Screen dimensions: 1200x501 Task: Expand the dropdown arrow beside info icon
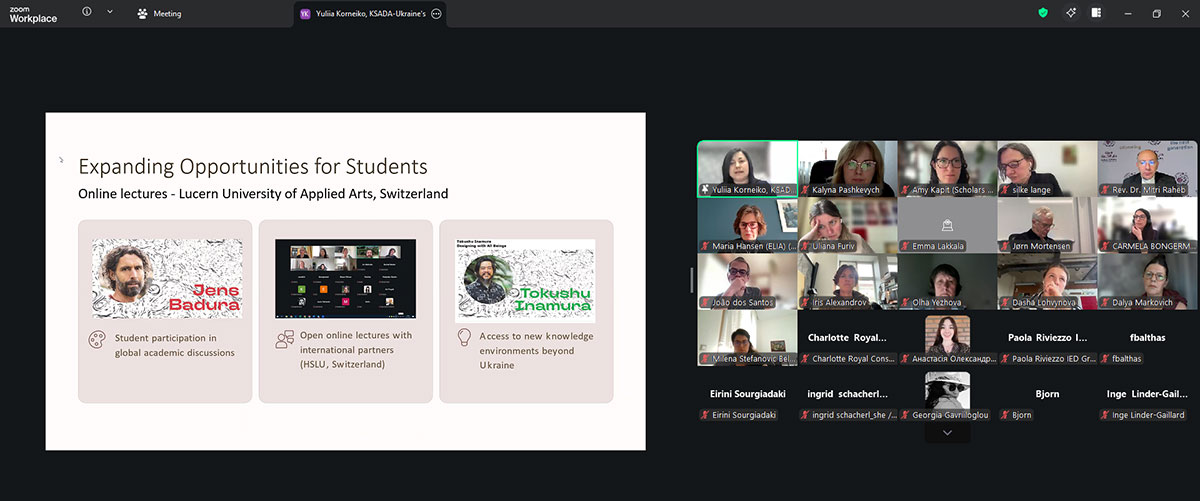pyautogui.click(x=109, y=12)
